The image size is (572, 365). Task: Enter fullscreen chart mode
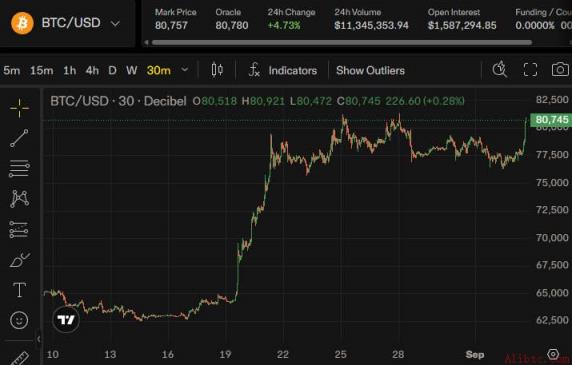530,70
